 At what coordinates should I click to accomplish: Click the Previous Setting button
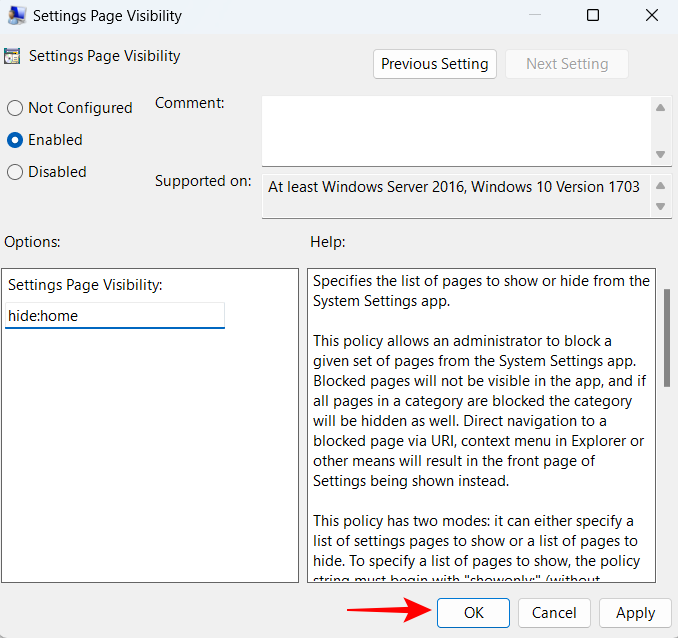[x=435, y=64]
